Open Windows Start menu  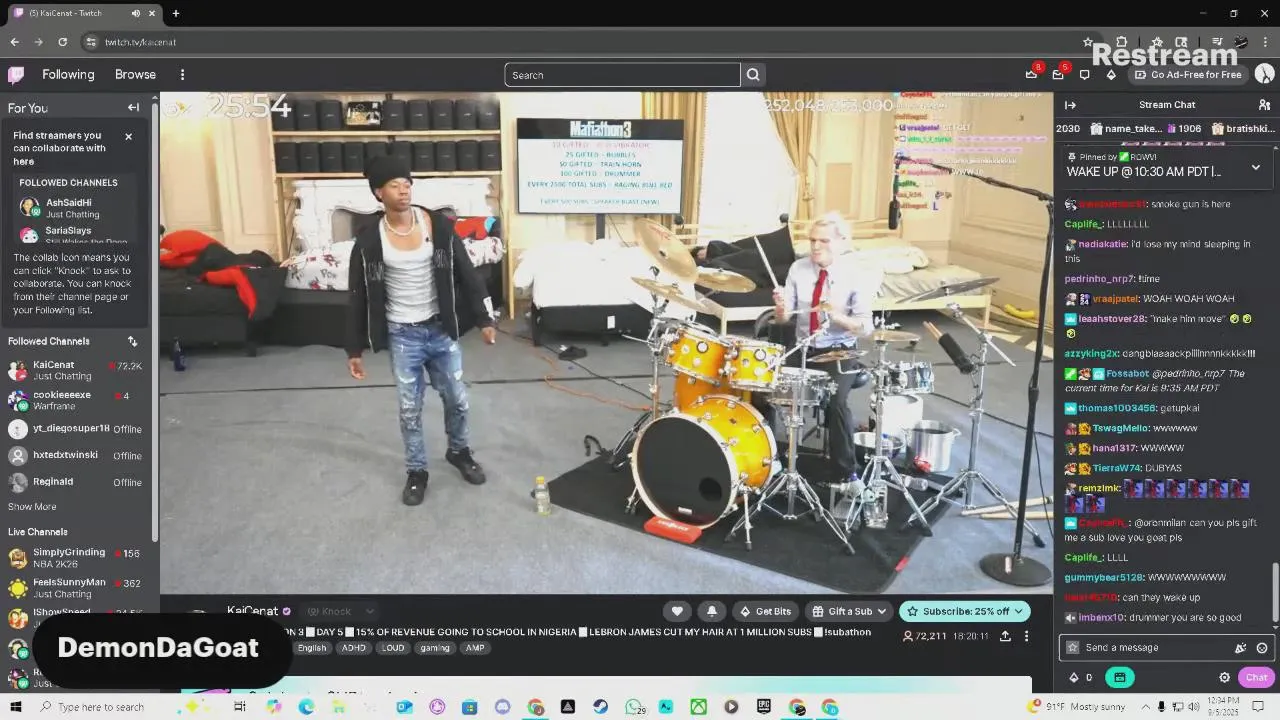click(16, 707)
